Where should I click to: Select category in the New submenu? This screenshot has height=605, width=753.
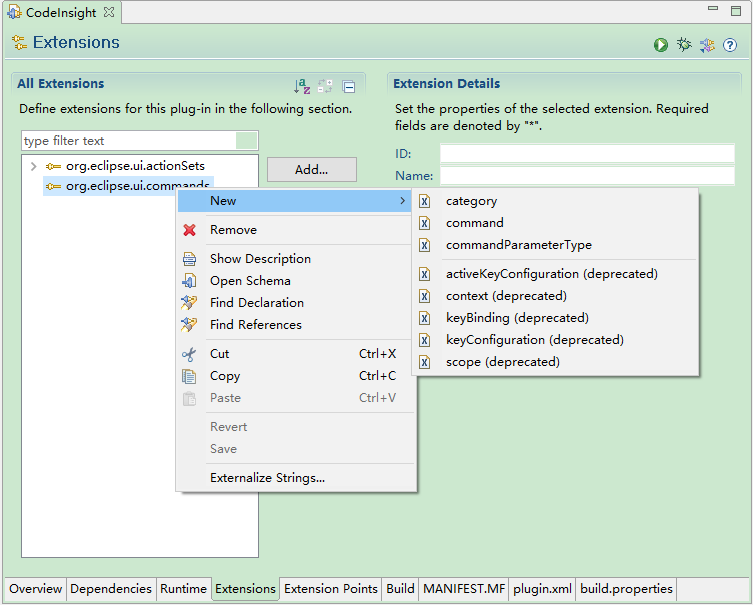471,201
